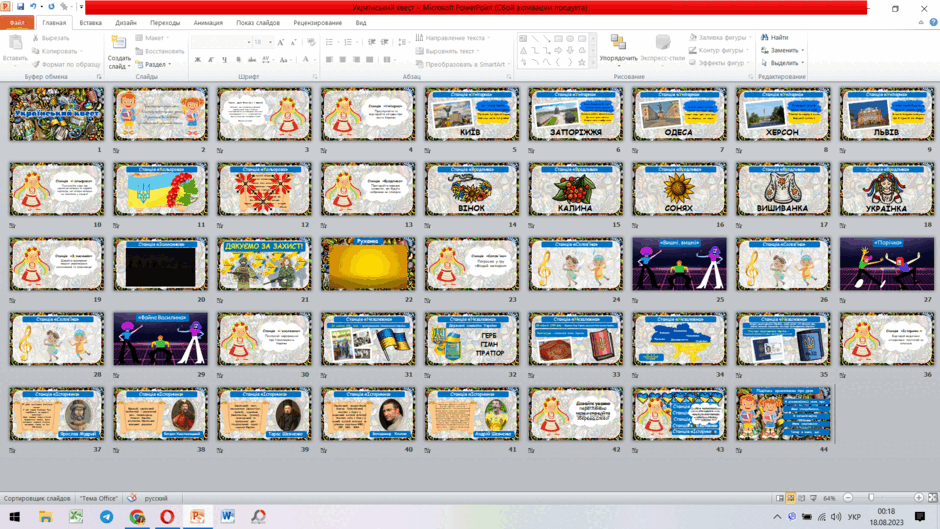The width and height of the screenshot is (940, 529).
Task: Switch to Reading view in status bar
Action: click(802, 498)
